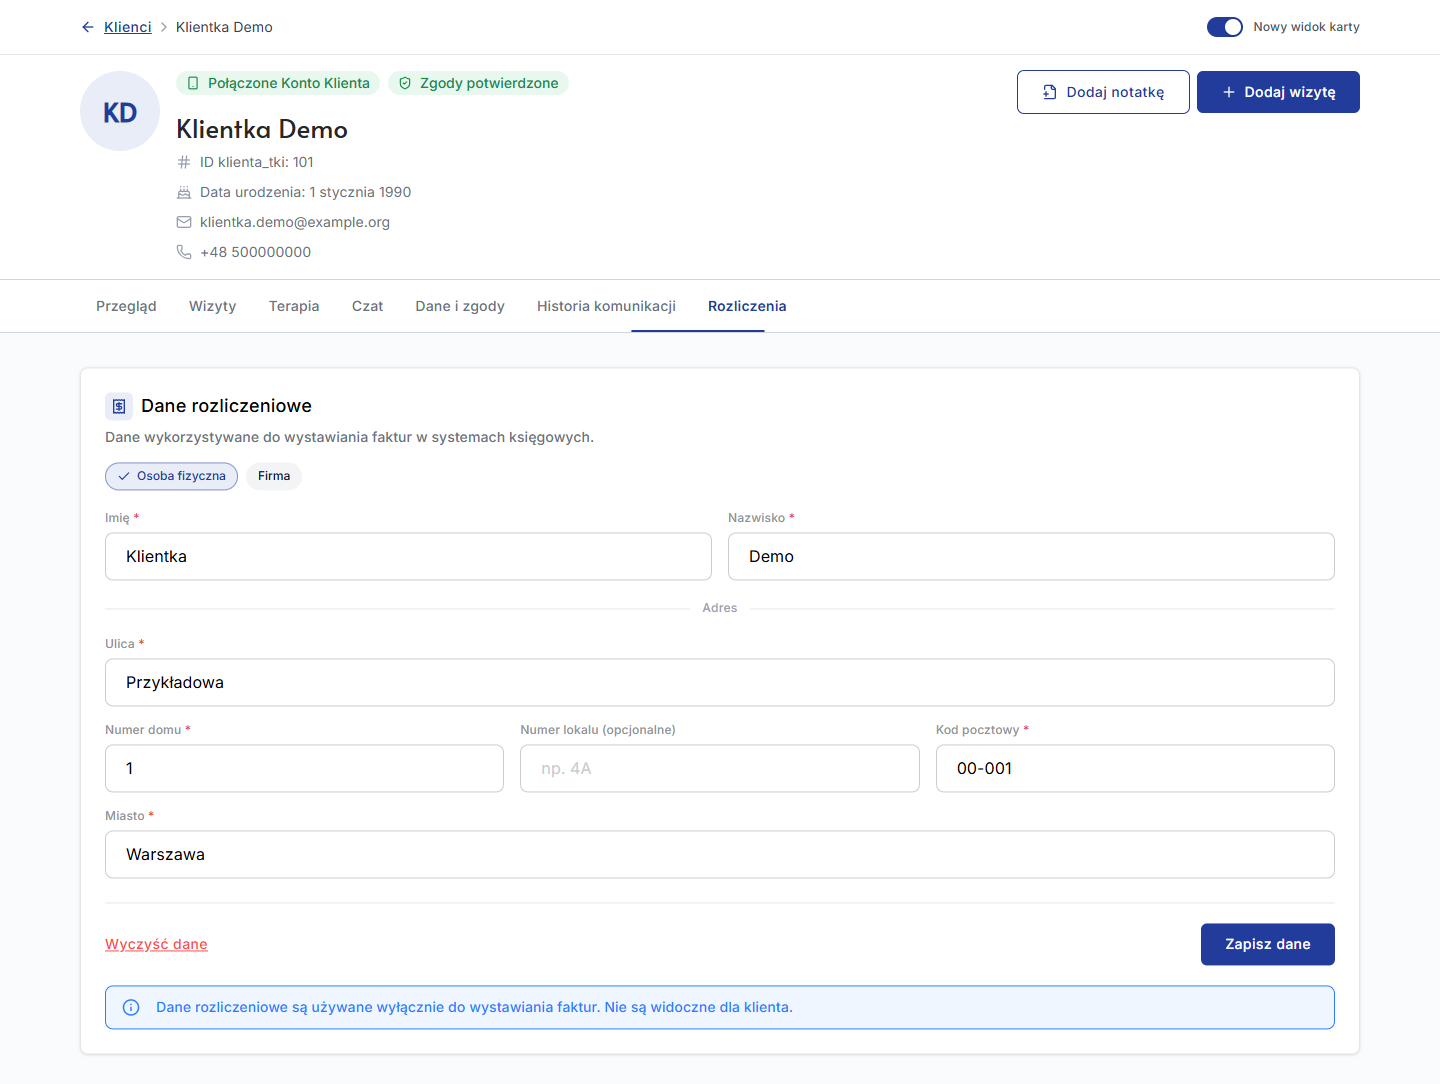Select the Rozliczenia tab
This screenshot has height=1084, width=1440.
[747, 306]
